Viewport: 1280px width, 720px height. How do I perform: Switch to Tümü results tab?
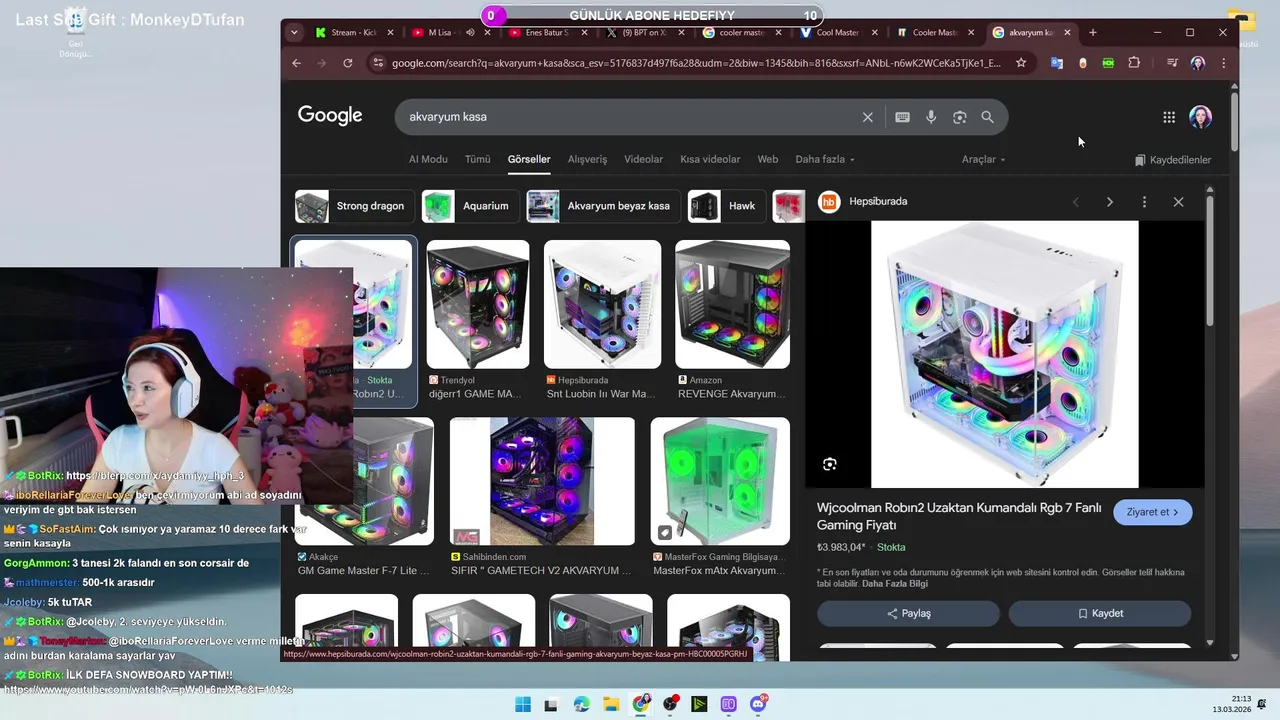[477, 159]
